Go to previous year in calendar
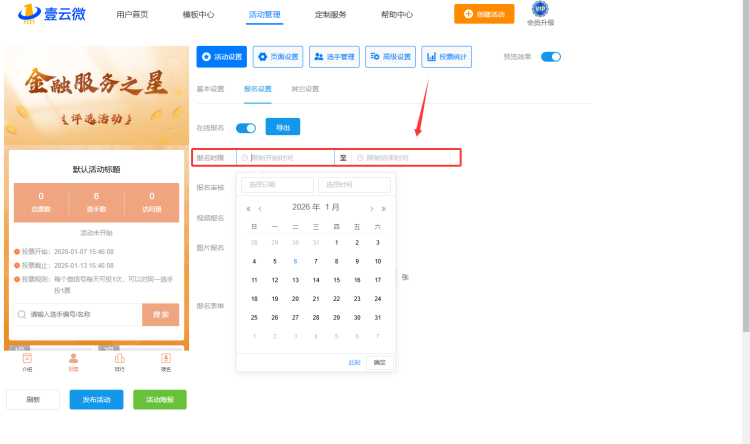Viewport: 750px width, 444px height. click(248, 208)
